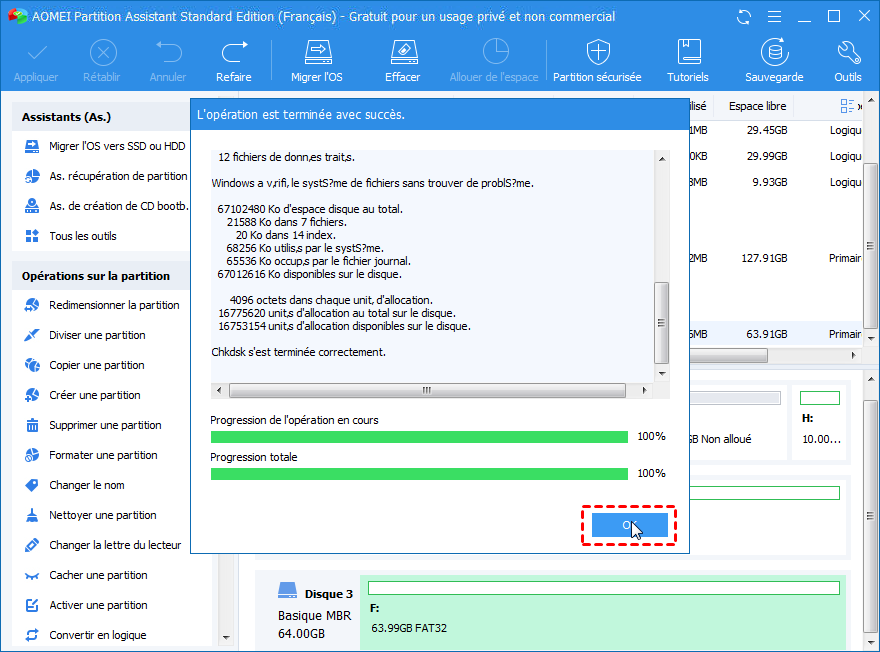Viewport: 880px width, 652px height.
Task: Confirm the dialog with OK button
Action: click(630, 526)
